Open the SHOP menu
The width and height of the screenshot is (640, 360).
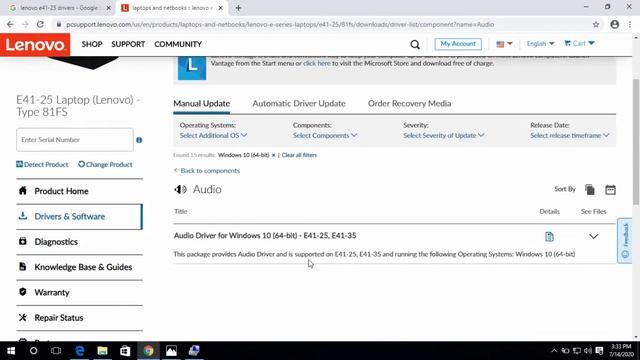coord(92,44)
